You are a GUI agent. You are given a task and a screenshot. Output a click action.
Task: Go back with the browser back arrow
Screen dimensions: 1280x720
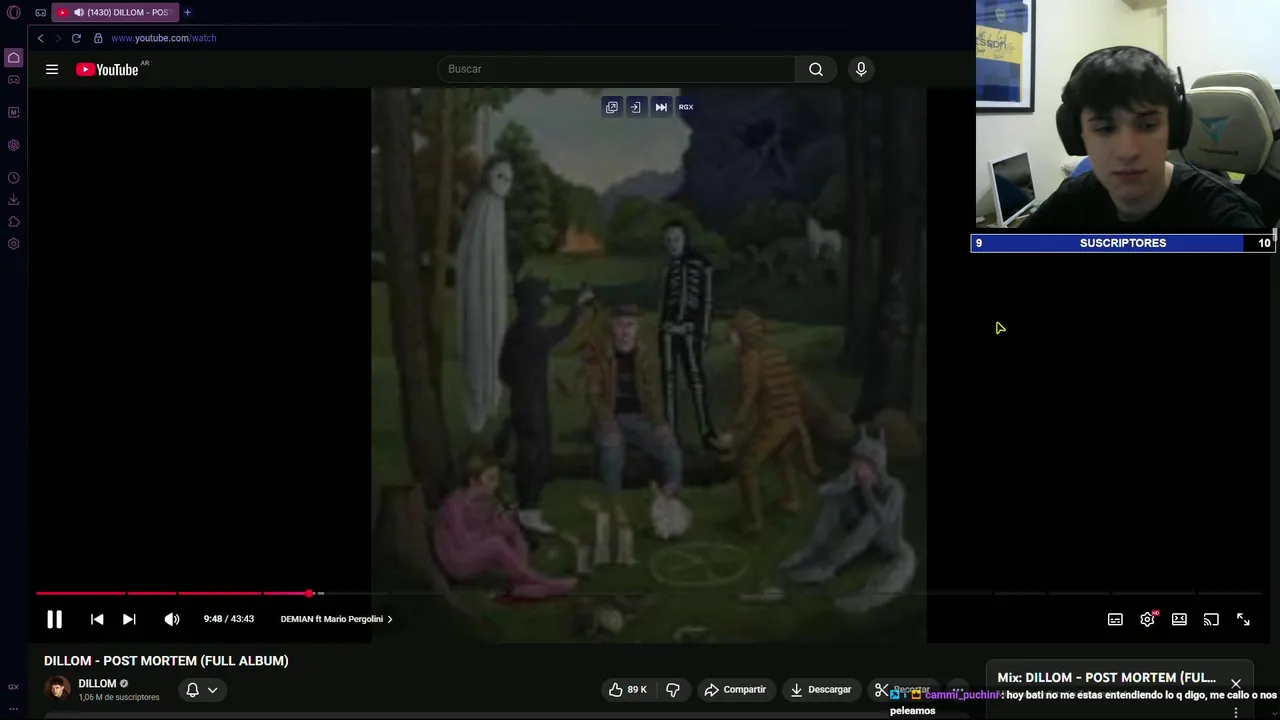point(41,38)
